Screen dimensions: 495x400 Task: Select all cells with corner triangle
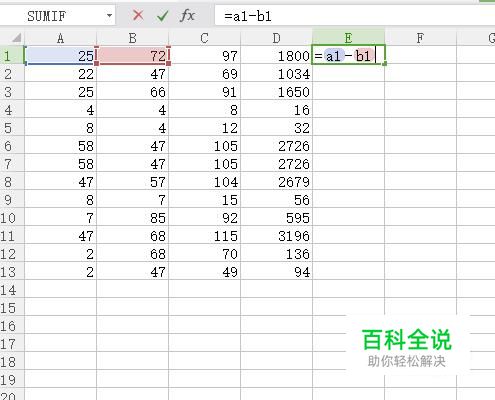pos(15,37)
